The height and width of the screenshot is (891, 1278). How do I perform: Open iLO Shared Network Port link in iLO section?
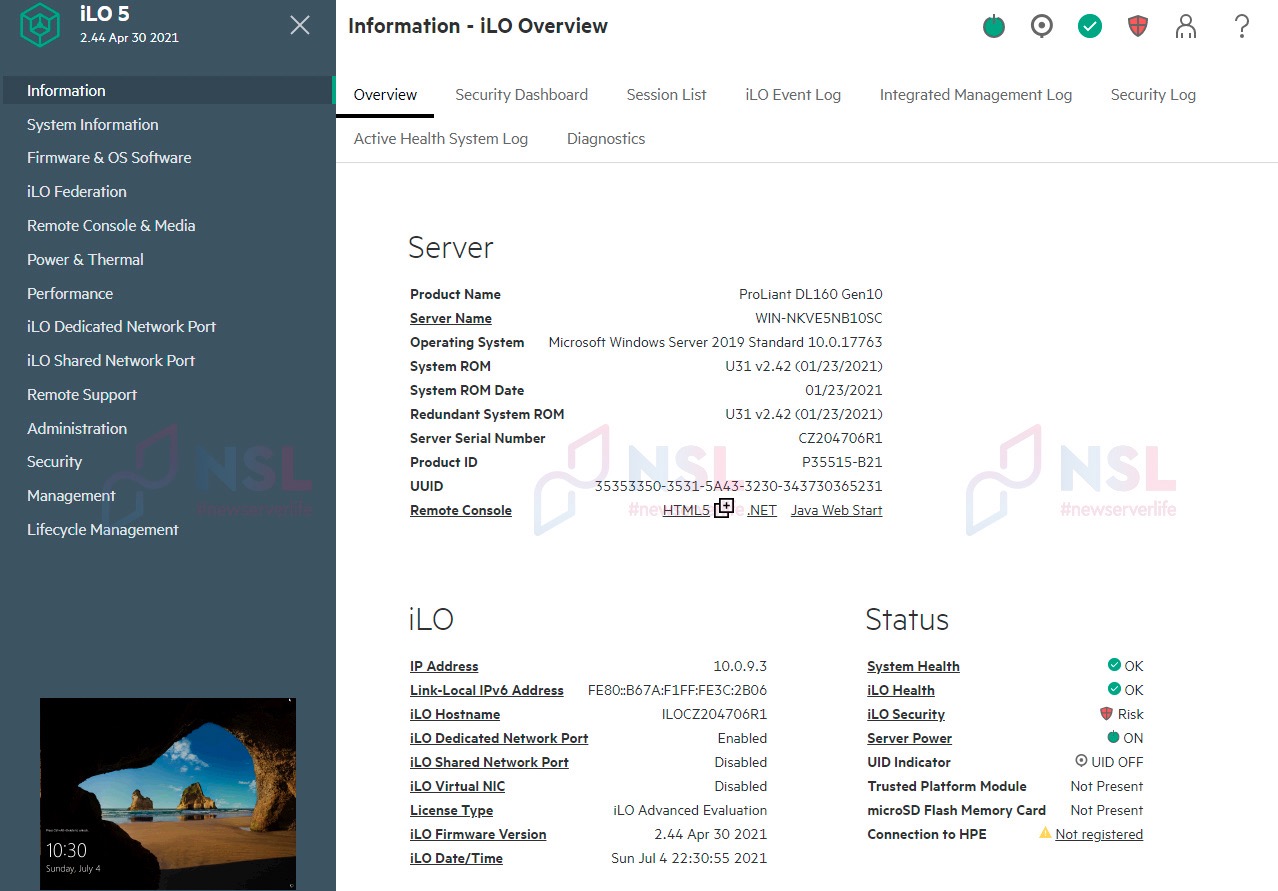coord(489,762)
